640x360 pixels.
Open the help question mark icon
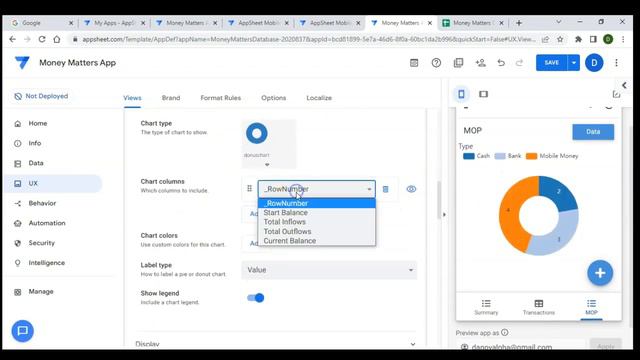[436, 63]
